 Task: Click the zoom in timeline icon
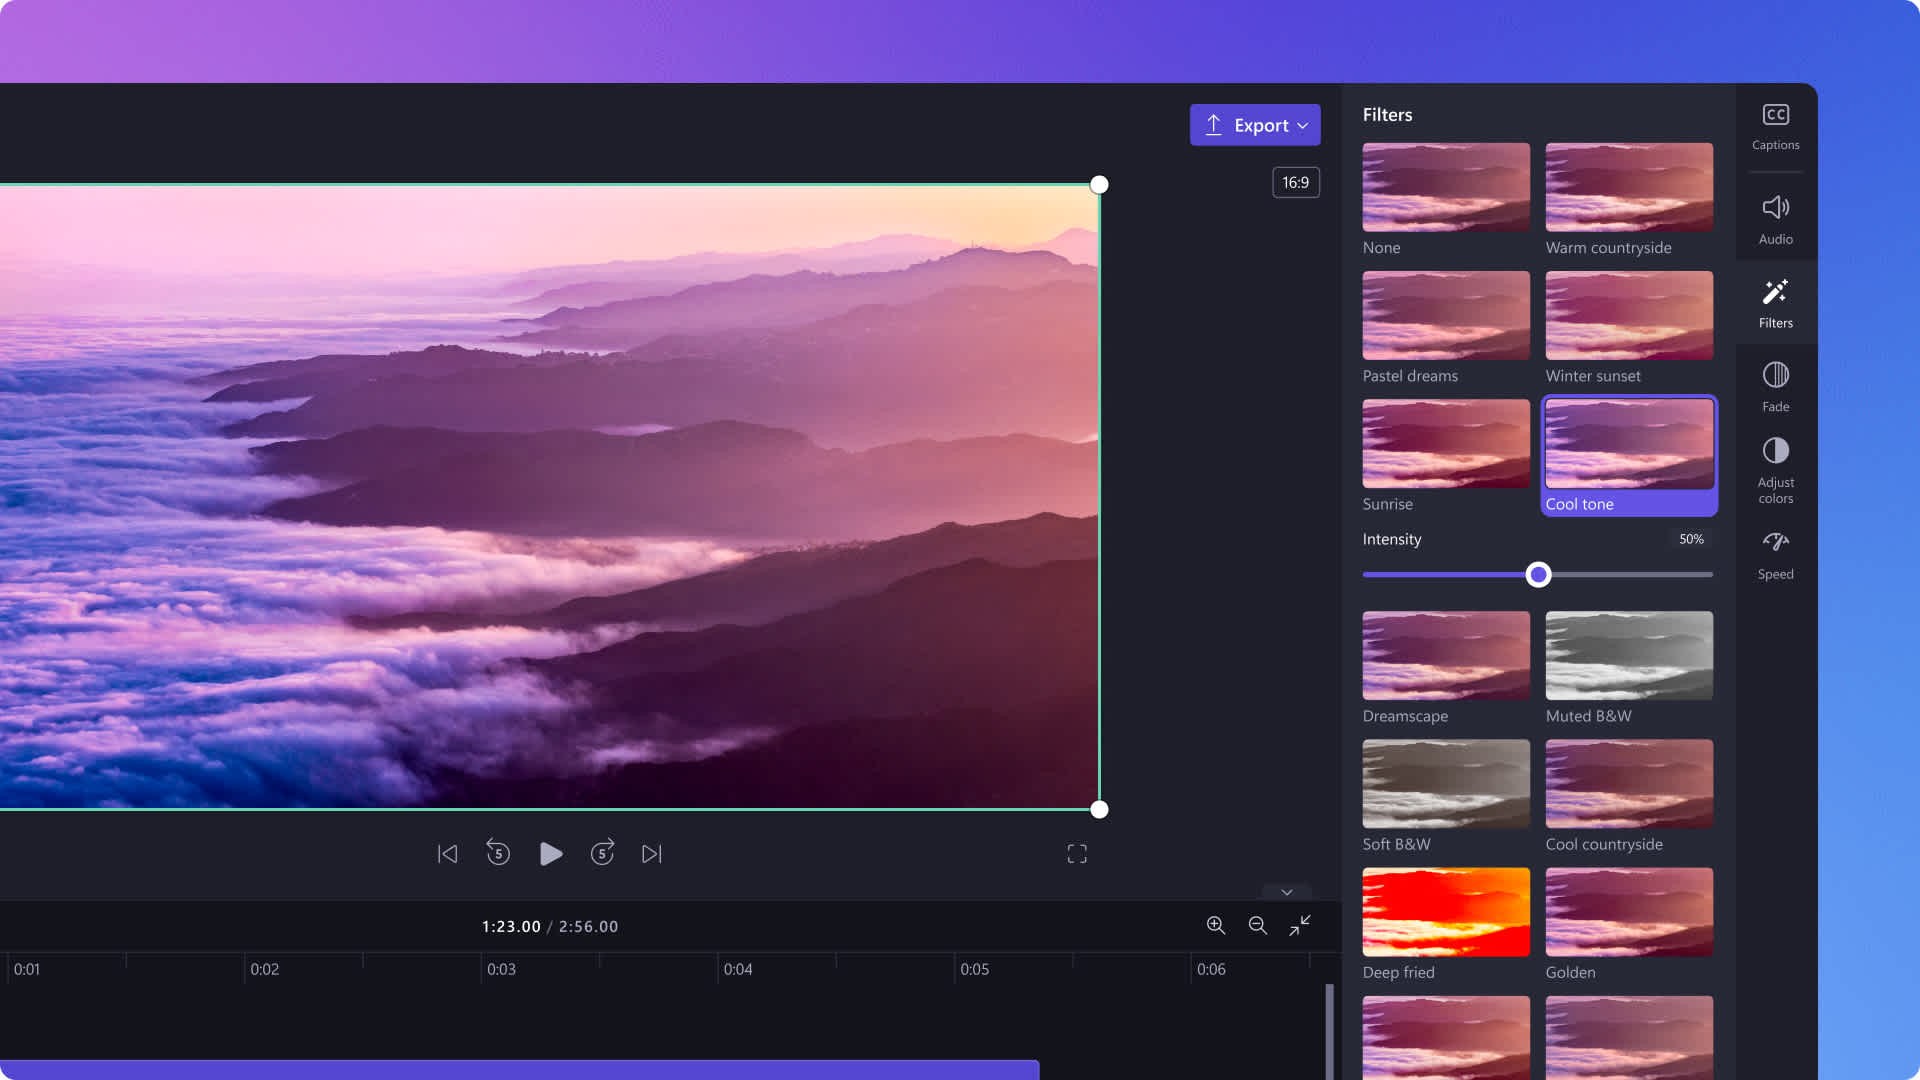(1215, 926)
